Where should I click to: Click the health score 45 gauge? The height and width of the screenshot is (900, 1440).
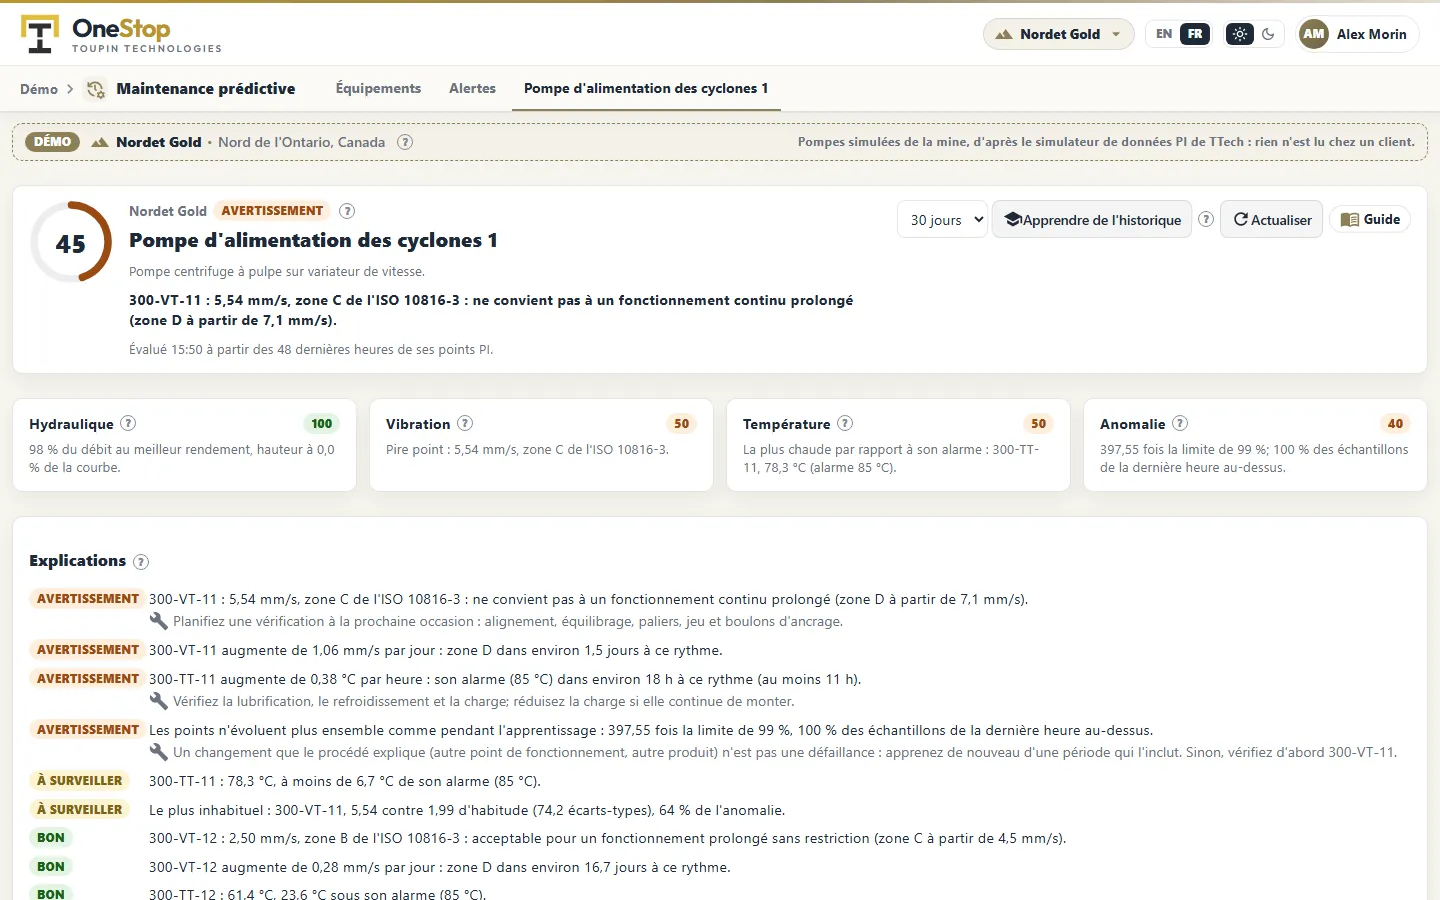click(x=71, y=242)
